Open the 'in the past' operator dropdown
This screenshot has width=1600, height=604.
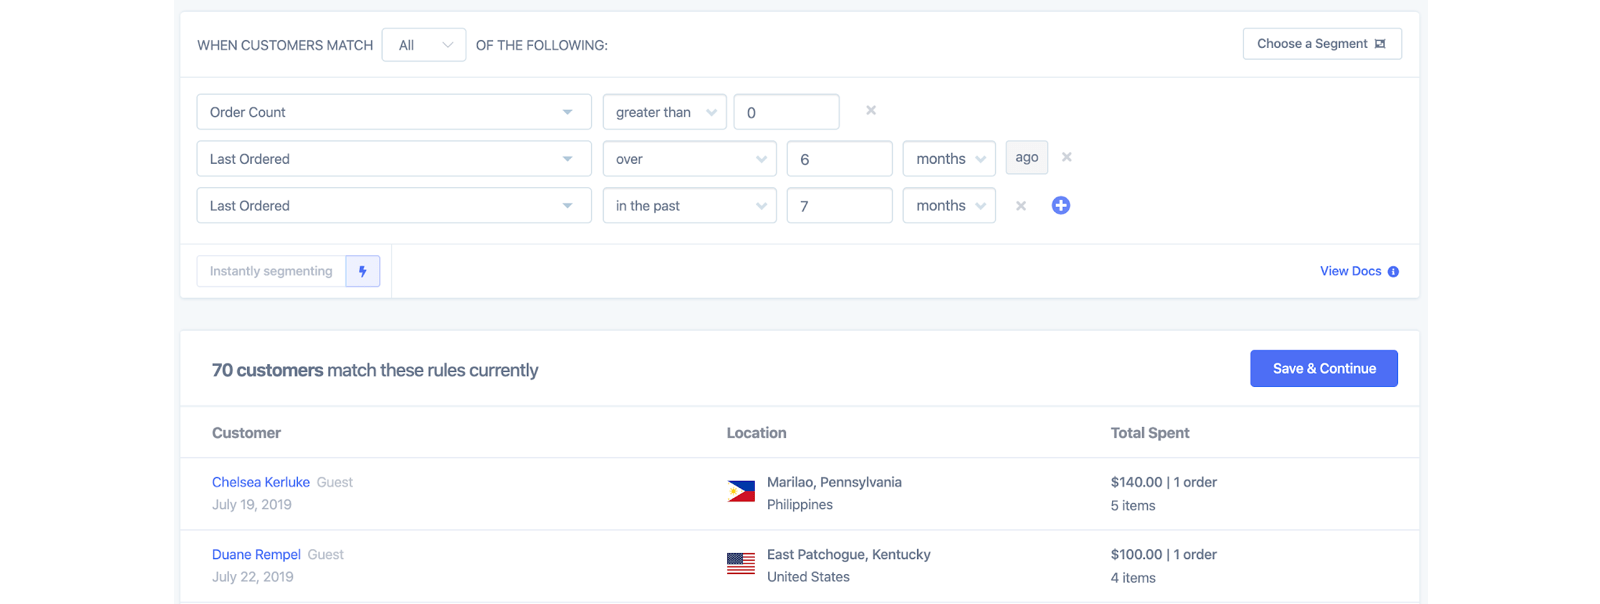tap(689, 206)
